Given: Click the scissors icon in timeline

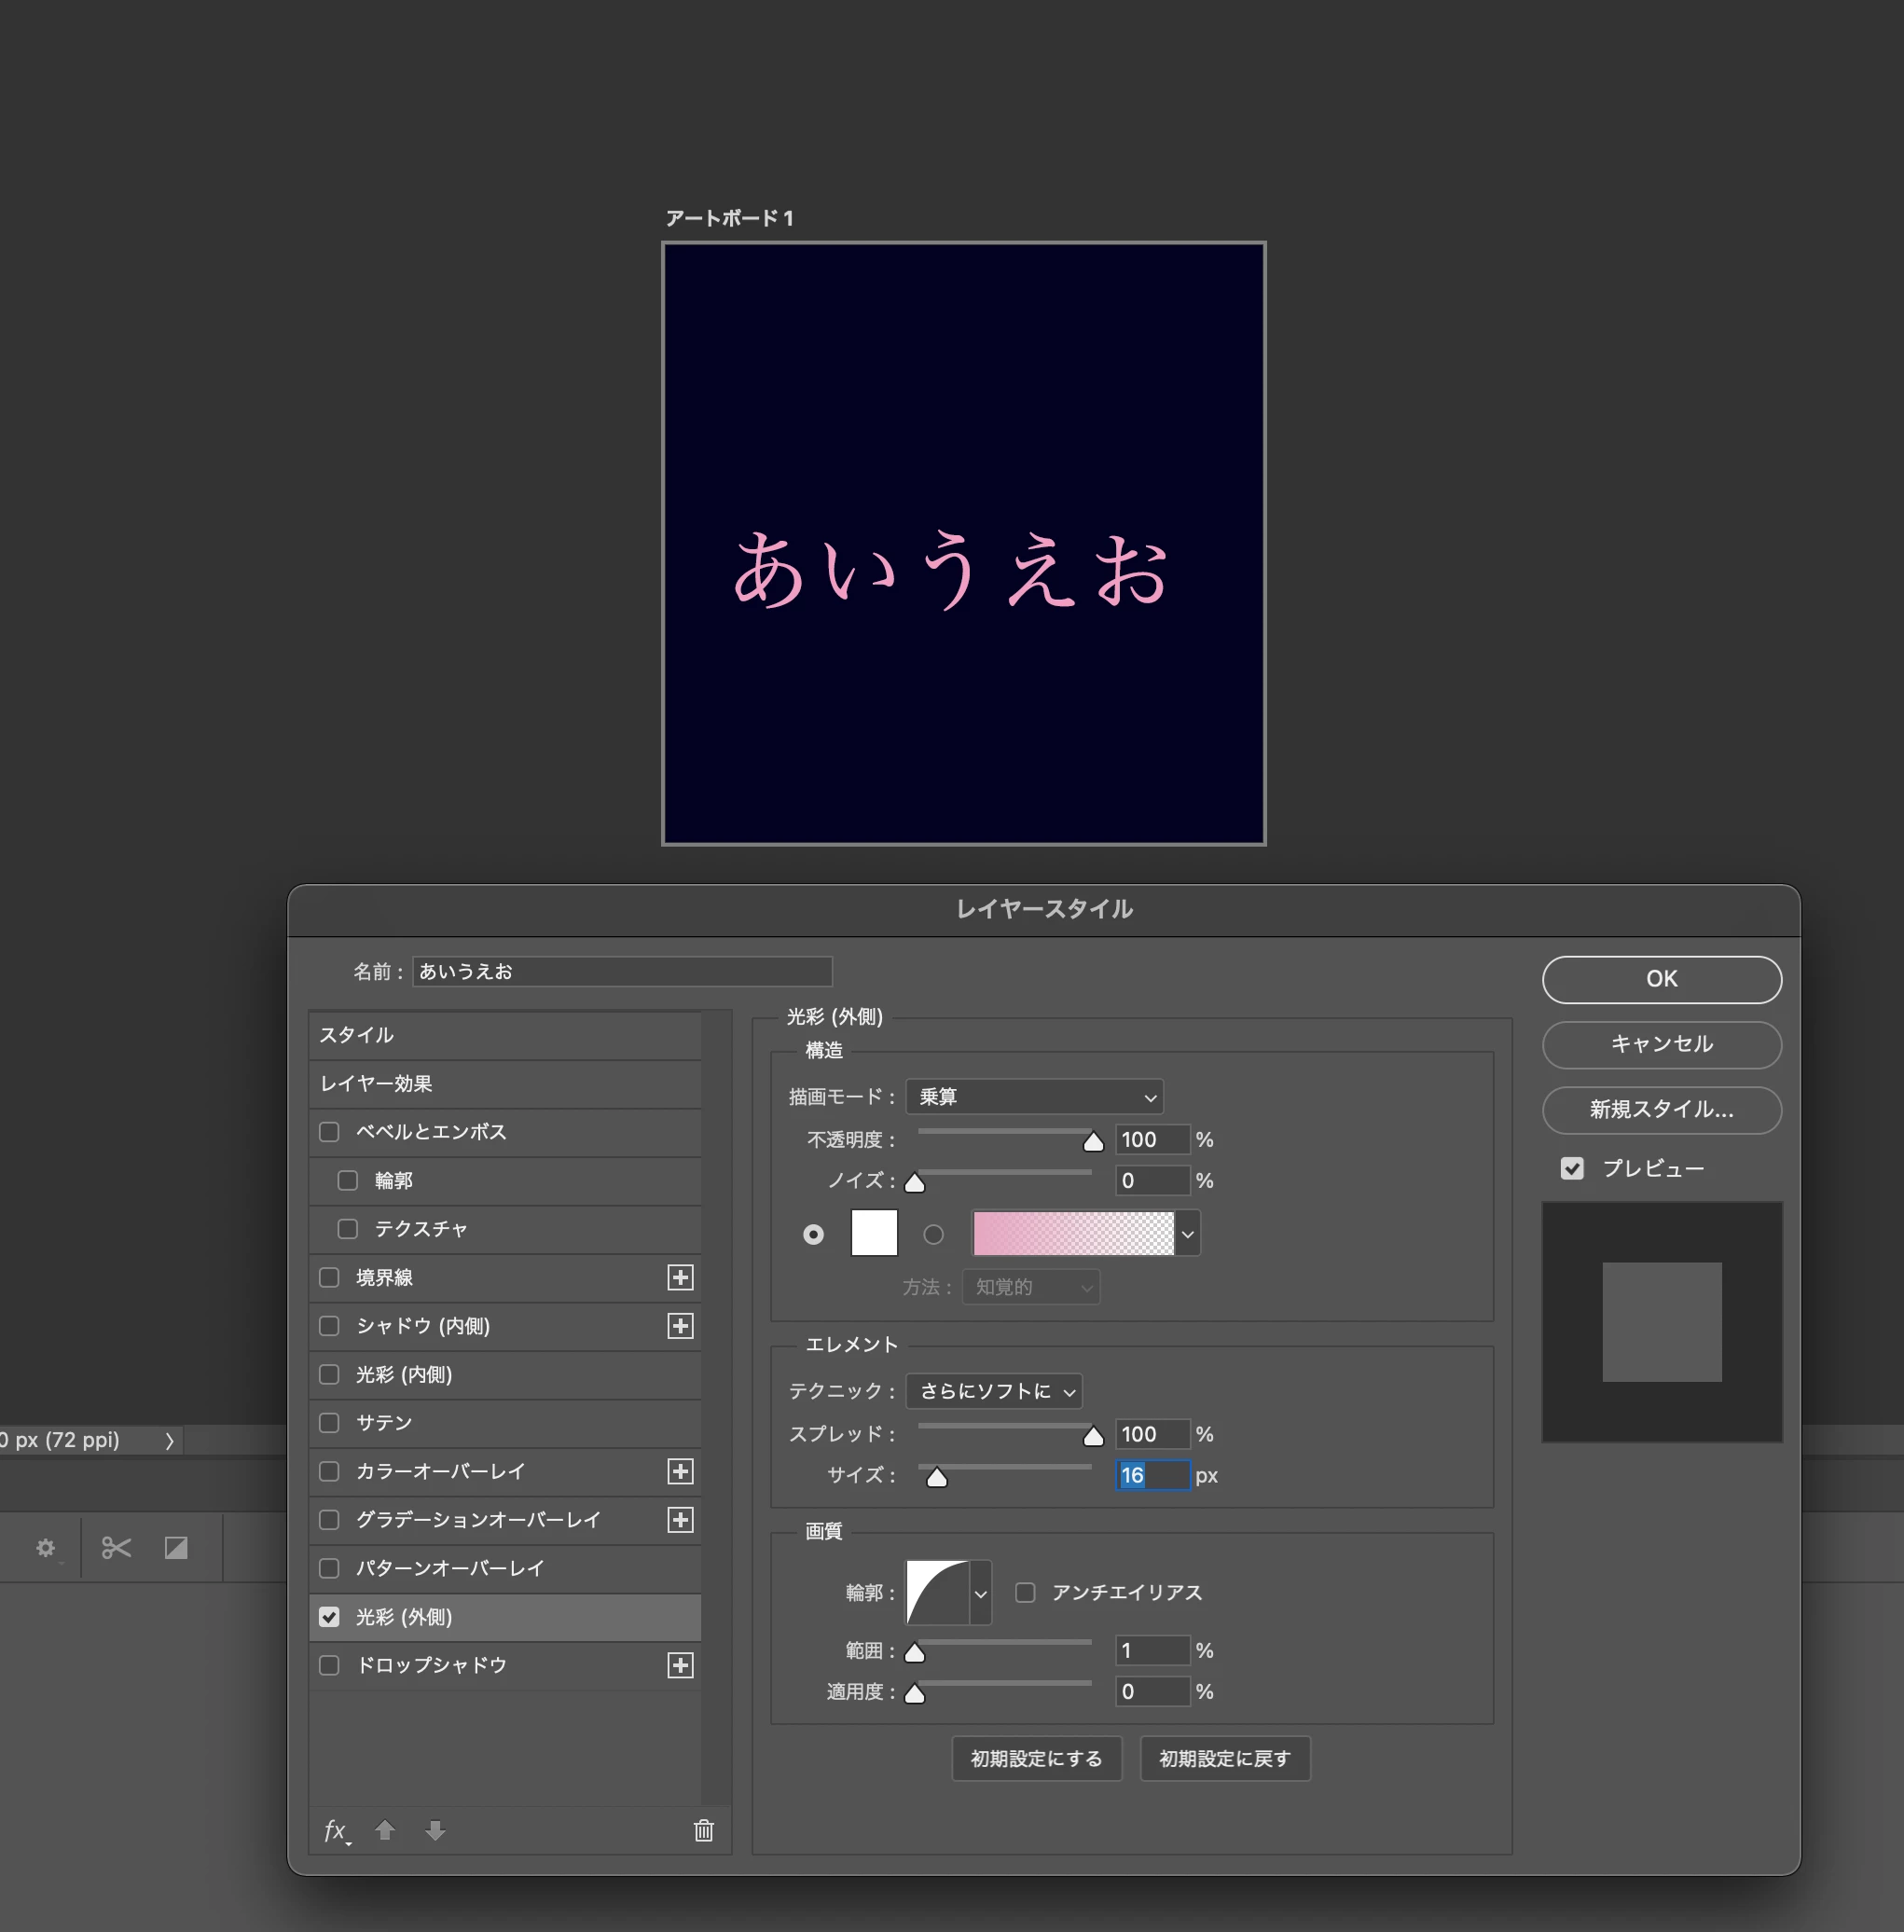Looking at the screenshot, I should click(116, 1548).
